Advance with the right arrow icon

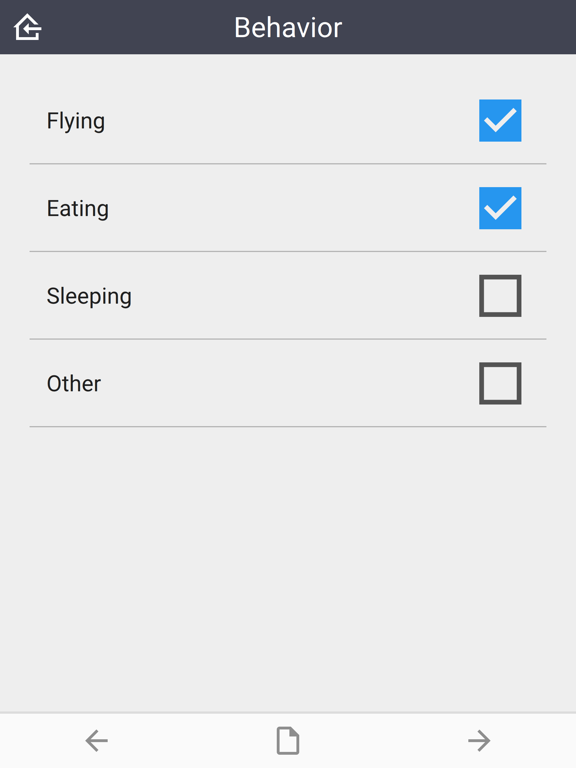click(479, 740)
